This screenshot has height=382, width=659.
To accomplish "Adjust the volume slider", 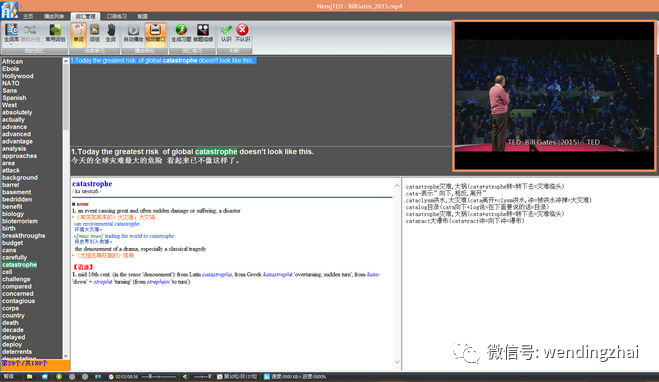I will pos(203,377).
